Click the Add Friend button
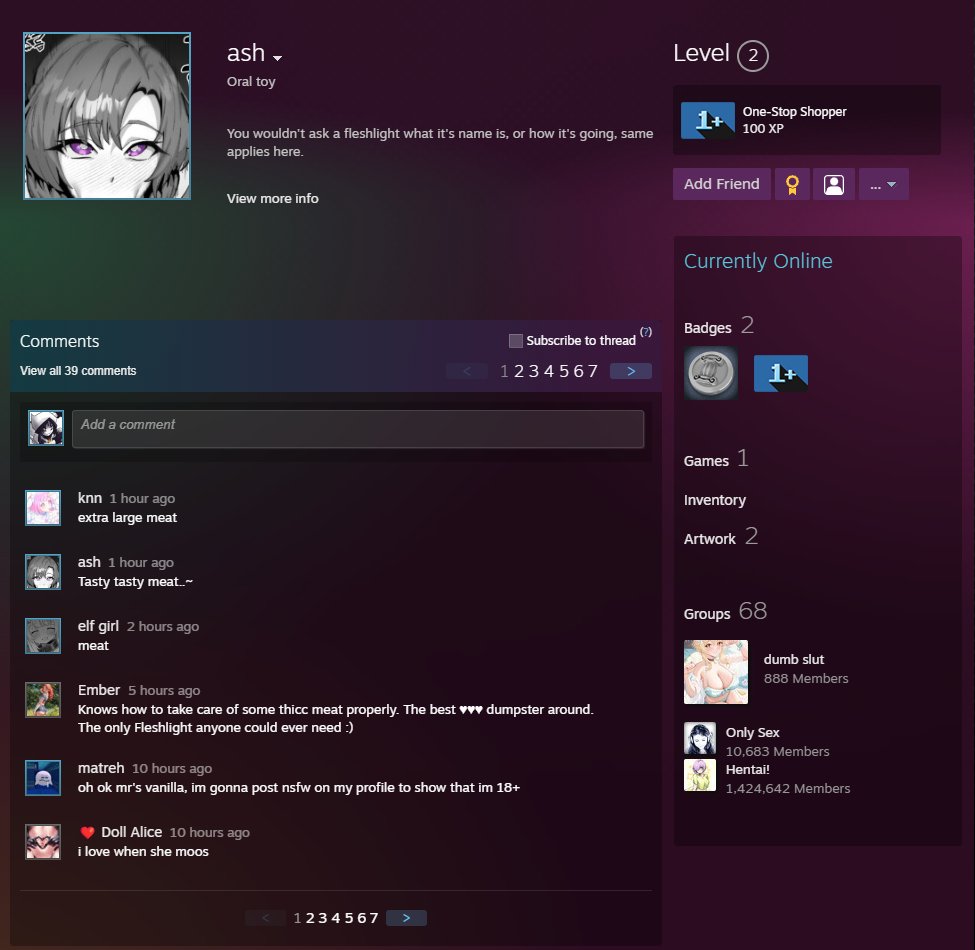This screenshot has width=975, height=950. [721, 184]
